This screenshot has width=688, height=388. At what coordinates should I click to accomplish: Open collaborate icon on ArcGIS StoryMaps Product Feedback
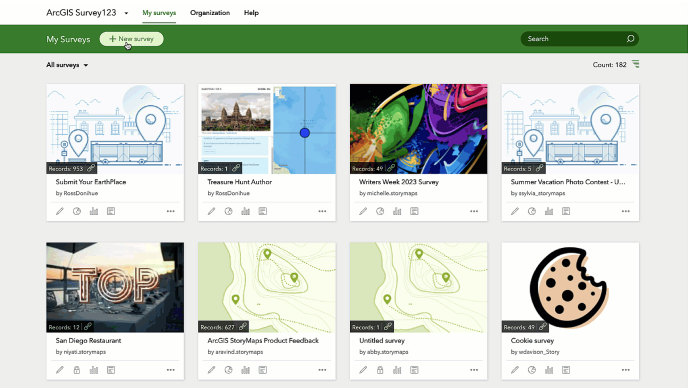pos(229,370)
